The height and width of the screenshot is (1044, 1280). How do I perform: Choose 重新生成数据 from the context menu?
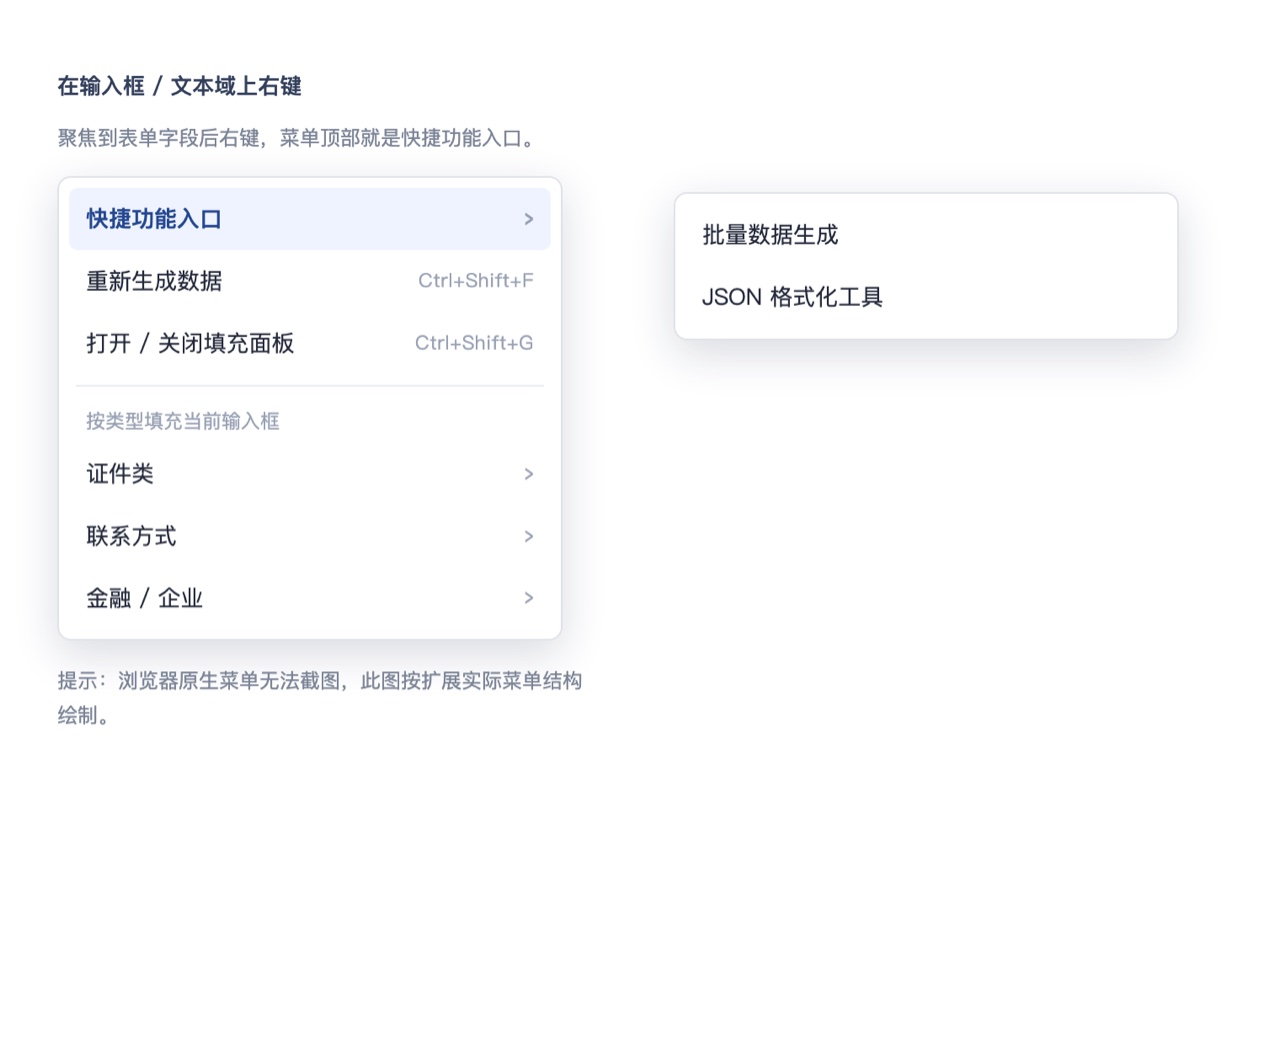point(309,281)
